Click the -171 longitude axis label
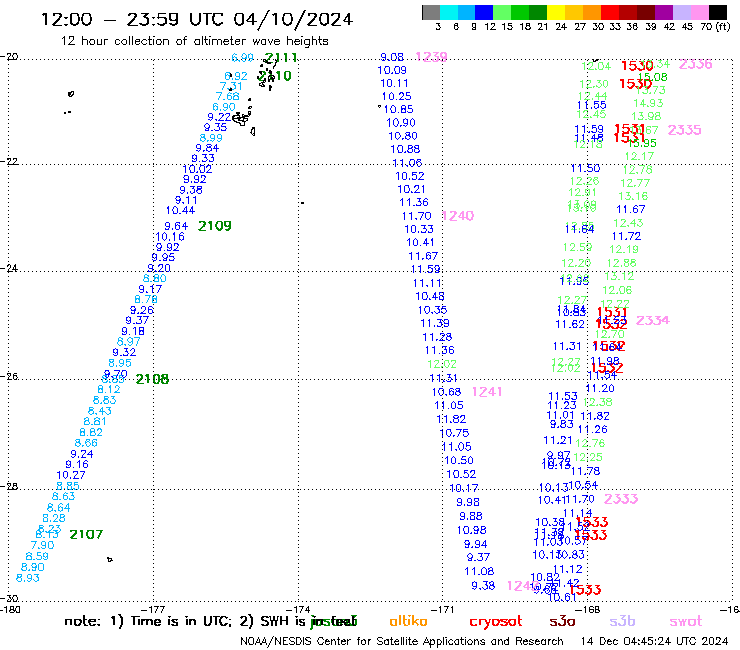740x650 pixels. point(443,609)
